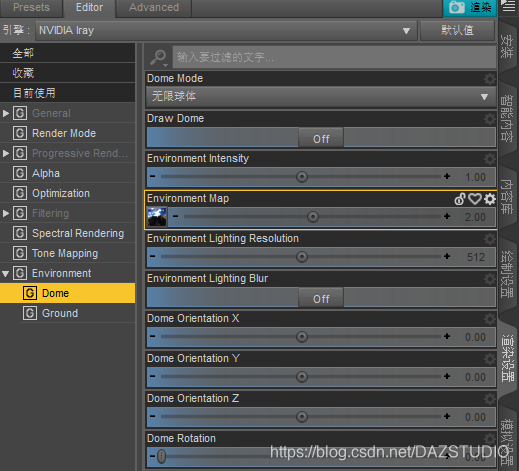Open the render engine NVIDIA Iray dropdown
The image size is (519, 471).
pos(226,31)
